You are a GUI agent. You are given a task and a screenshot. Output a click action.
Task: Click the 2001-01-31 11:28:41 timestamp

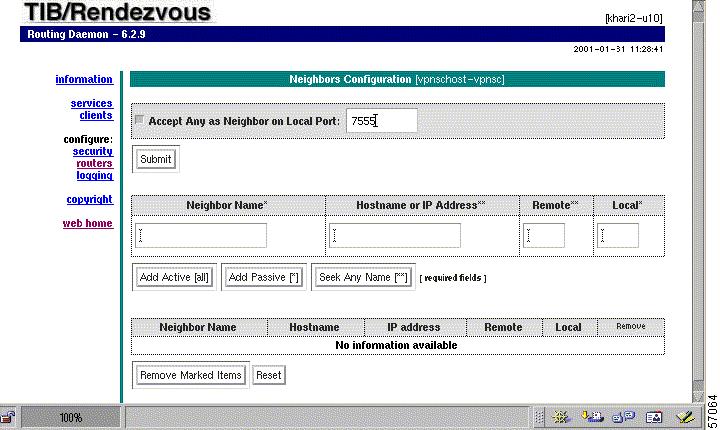click(x=618, y=49)
